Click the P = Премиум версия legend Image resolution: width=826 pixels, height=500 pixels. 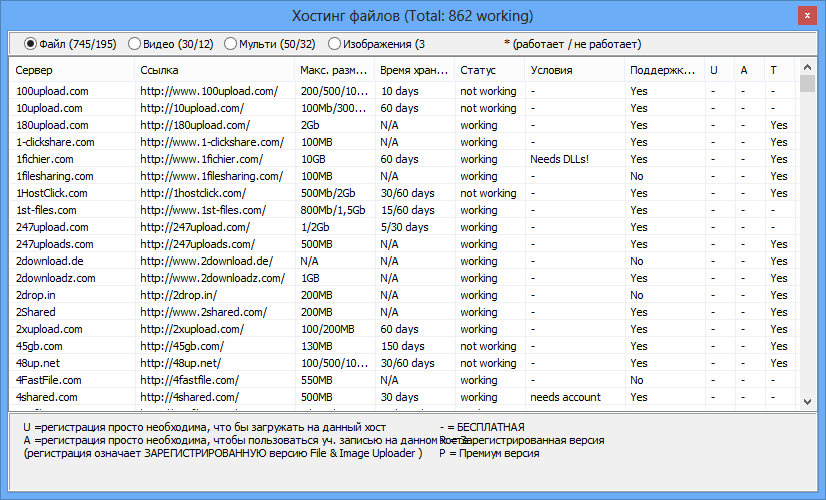tap(489, 453)
